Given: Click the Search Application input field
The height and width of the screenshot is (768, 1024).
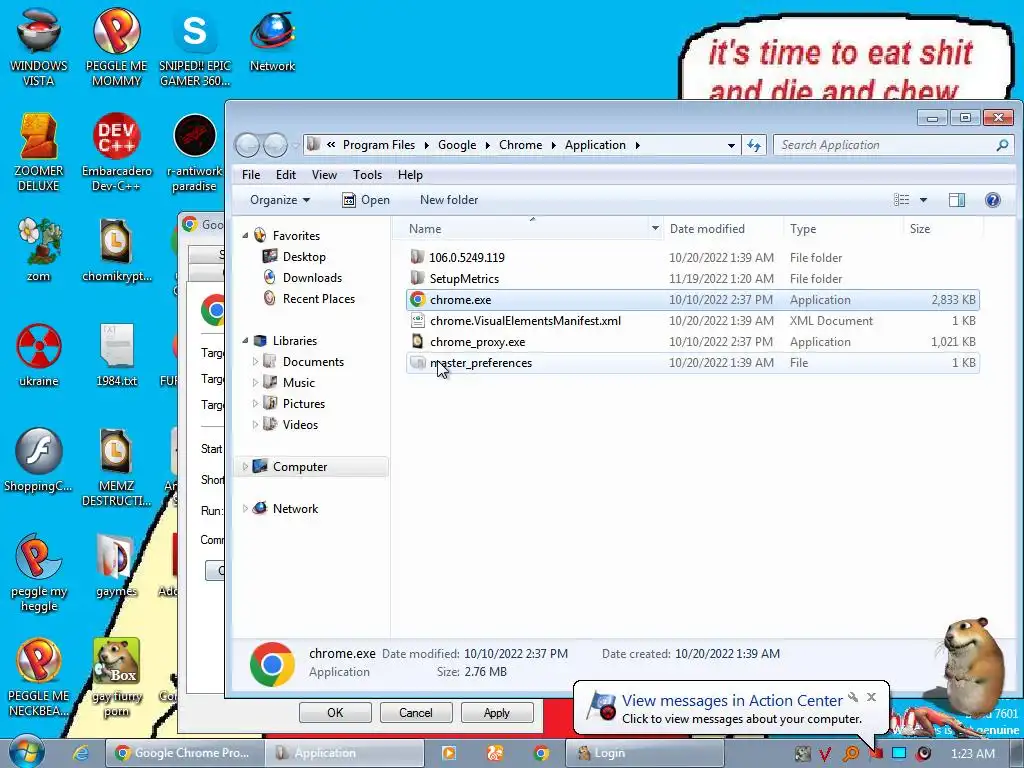Looking at the screenshot, I should 885,145.
